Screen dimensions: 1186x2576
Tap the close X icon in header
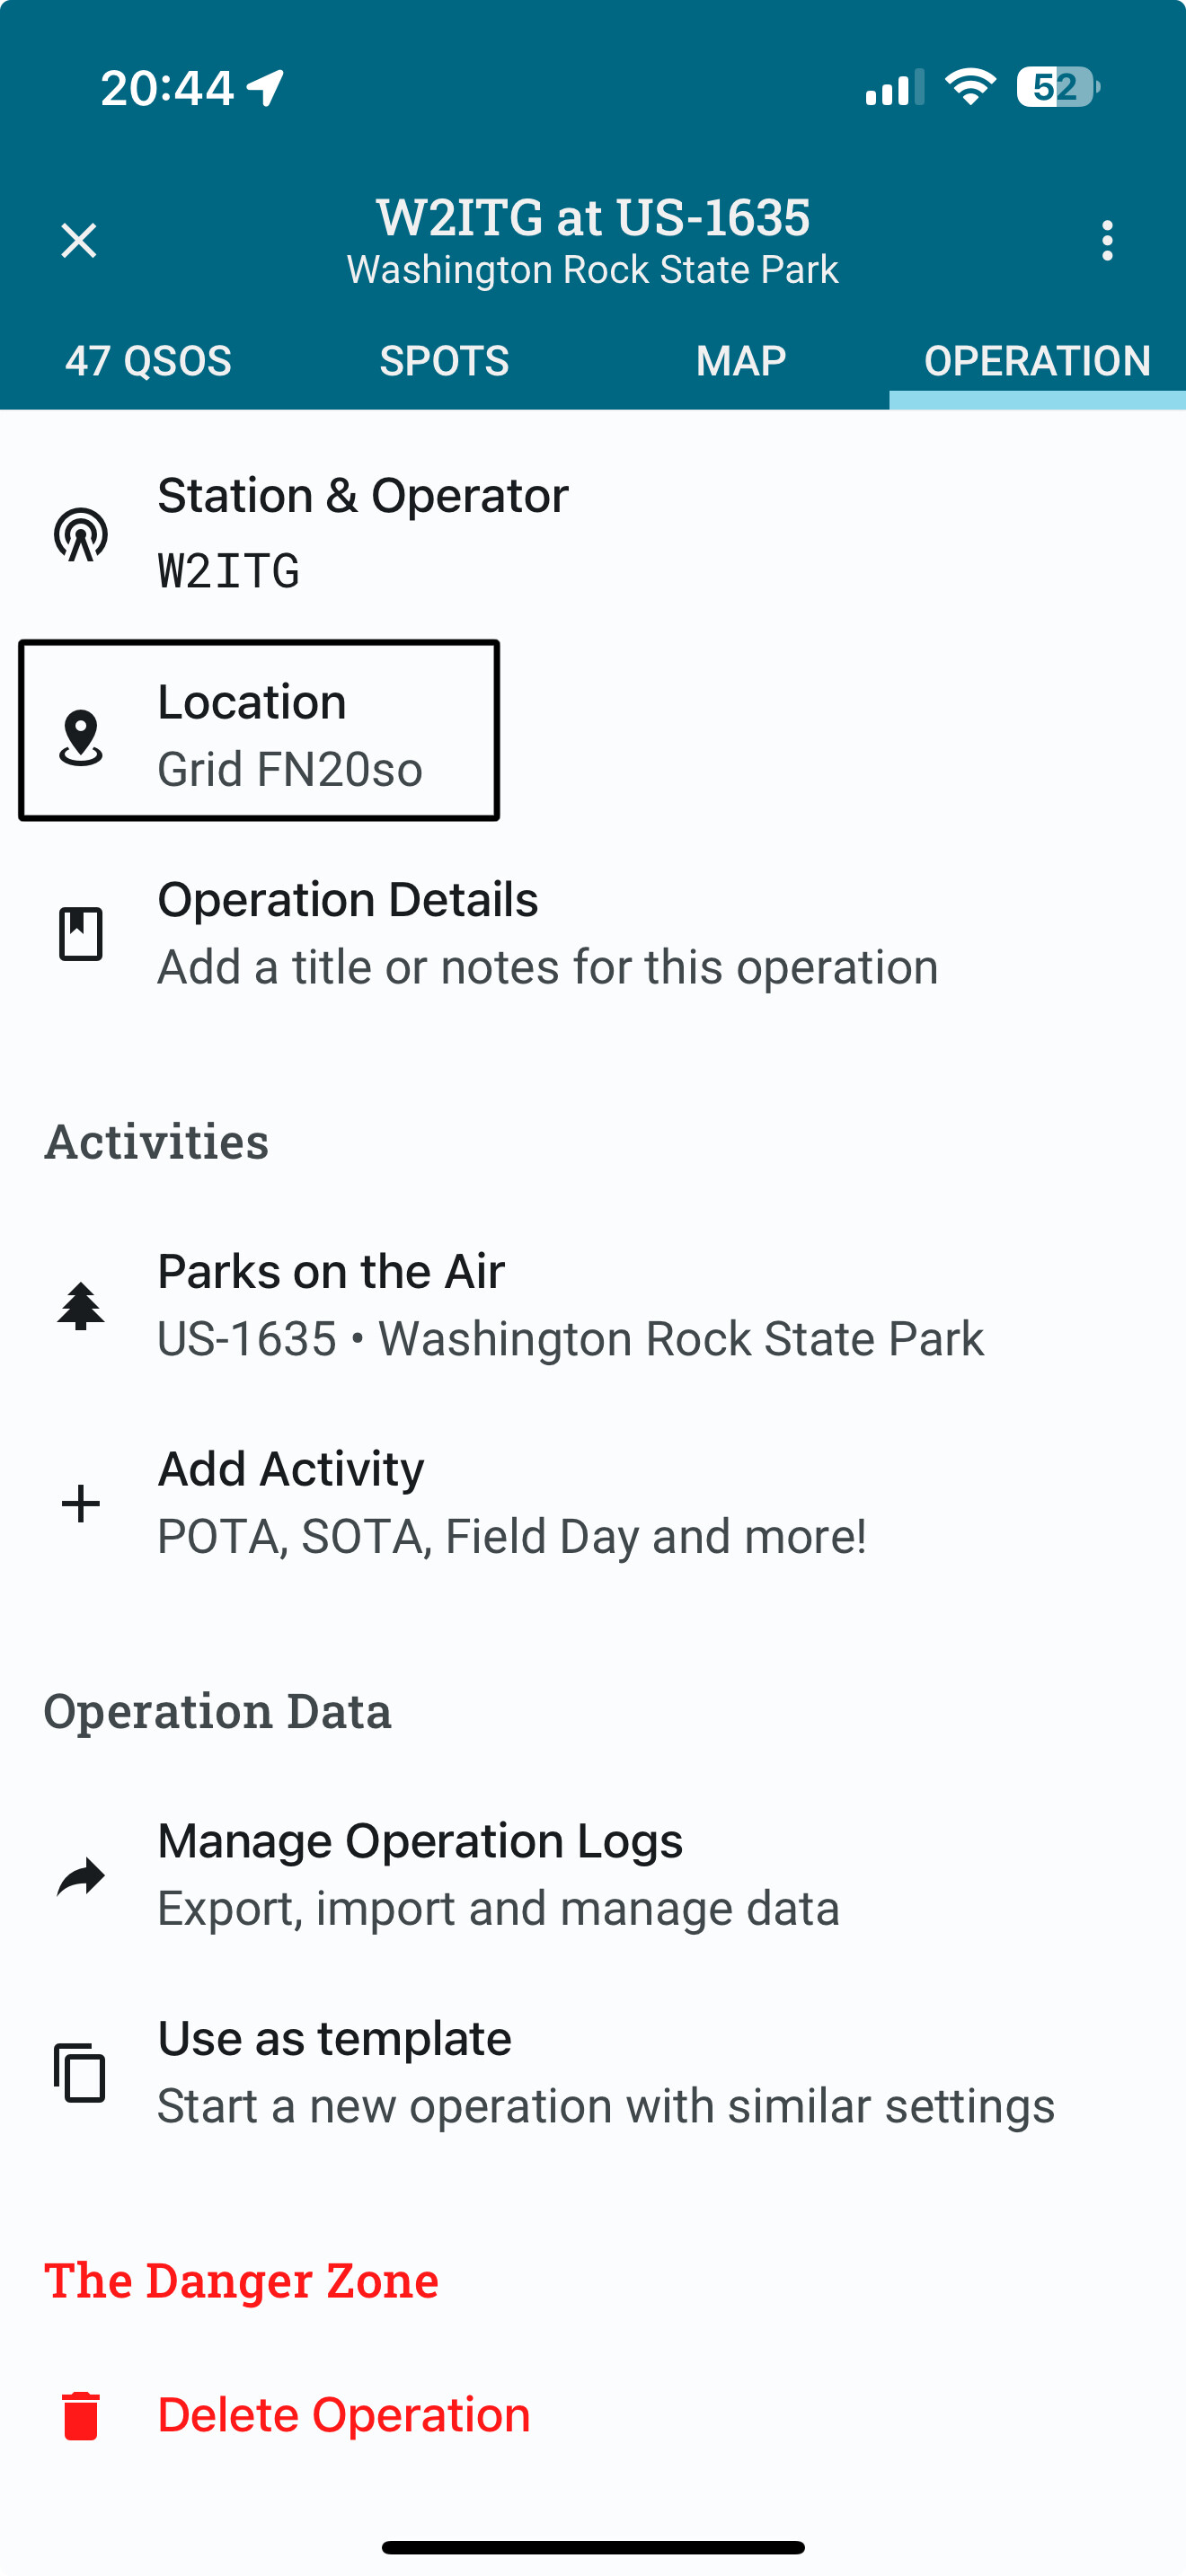tap(79, 241)
